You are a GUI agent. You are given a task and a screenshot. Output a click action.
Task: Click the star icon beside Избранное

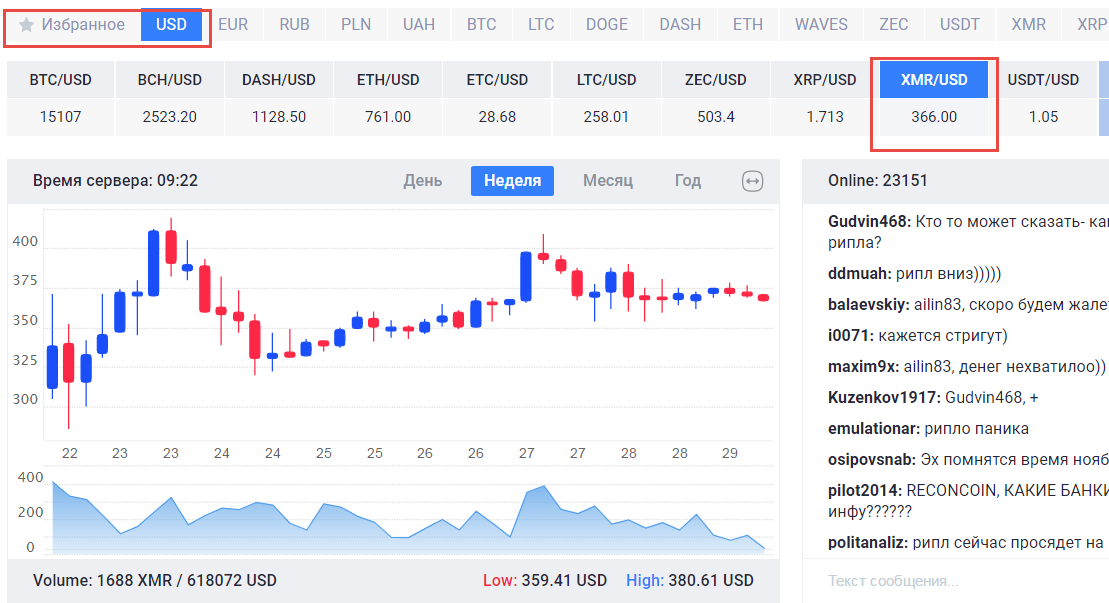tap(27, 25)
